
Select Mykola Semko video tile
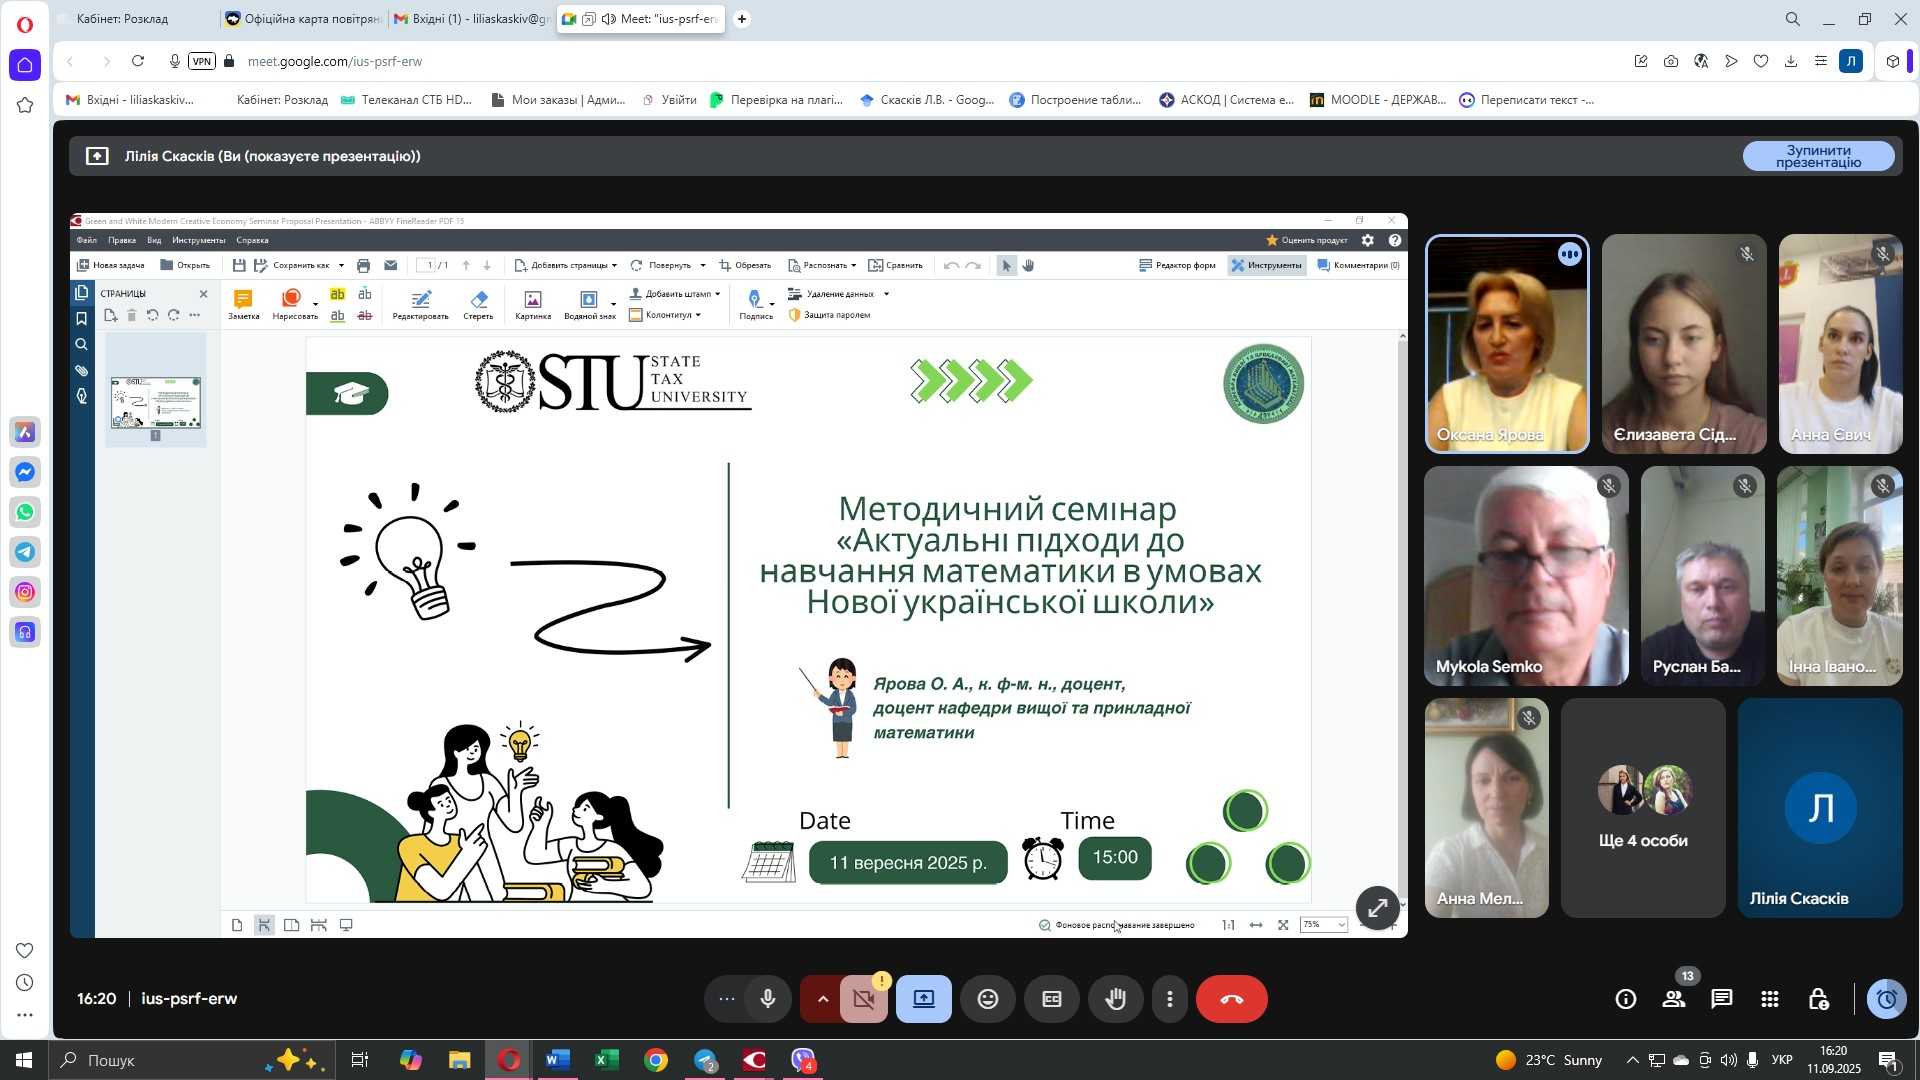coord(1526,576)
